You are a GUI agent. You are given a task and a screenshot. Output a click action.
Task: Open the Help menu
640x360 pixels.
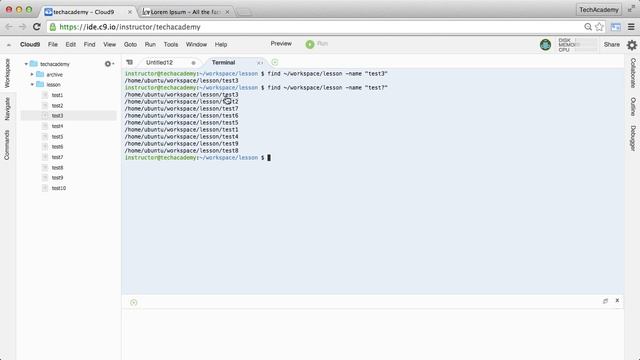221,44
